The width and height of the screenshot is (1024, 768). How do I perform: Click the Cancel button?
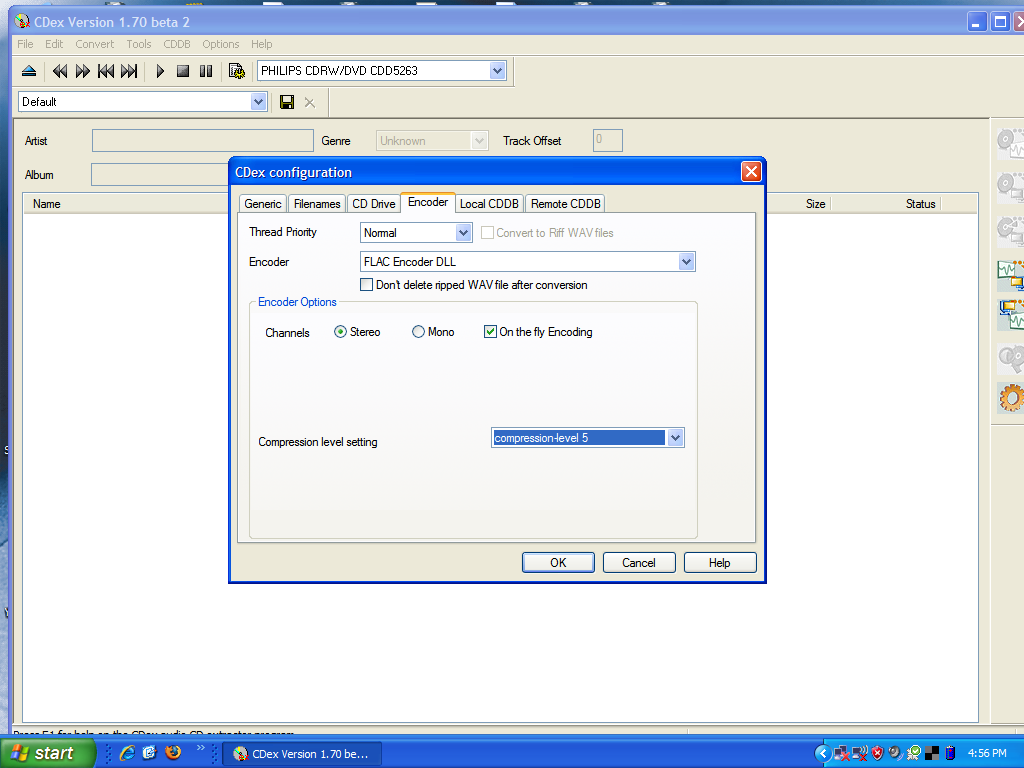pos(639,563)
